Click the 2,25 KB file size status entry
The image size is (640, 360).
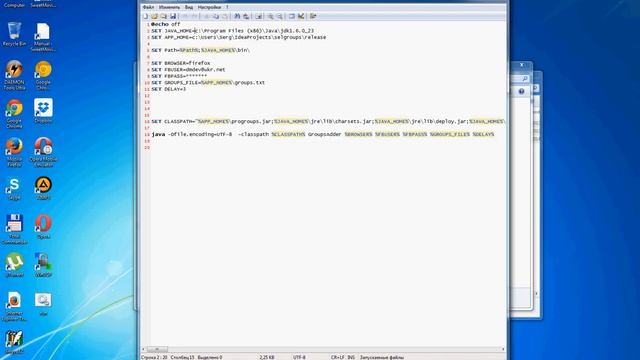tap(267, 357)
